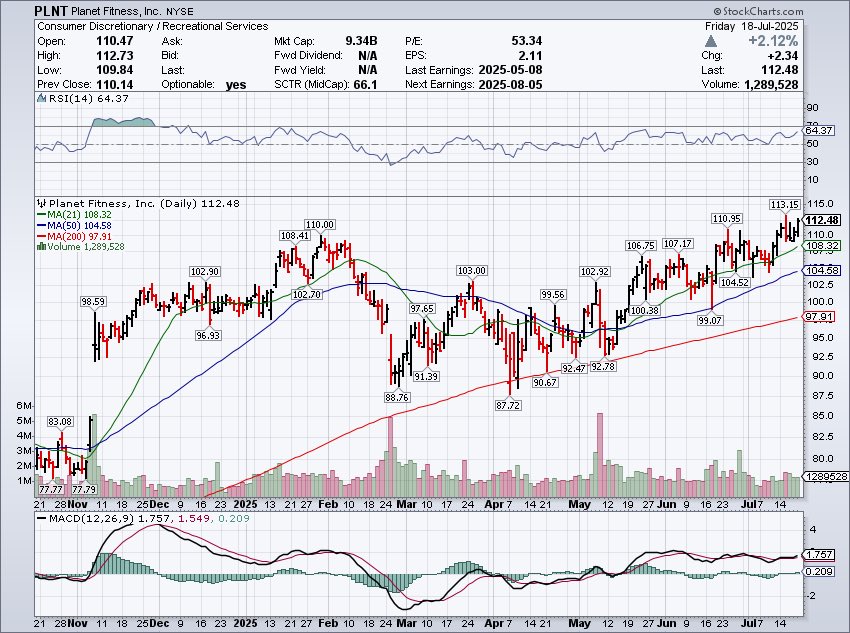850x633 pixels.
Task: Click the volume bars icon in the legend
Action: 41,247
